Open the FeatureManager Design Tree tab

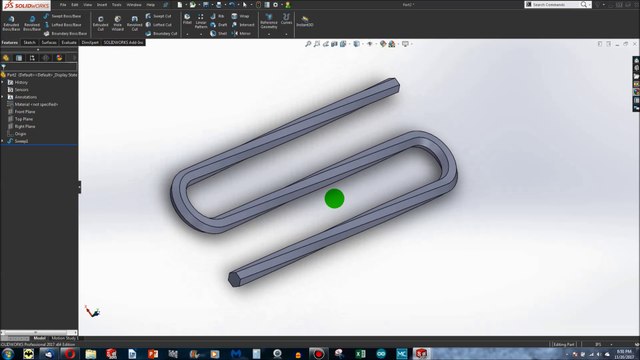coord(6,58)
